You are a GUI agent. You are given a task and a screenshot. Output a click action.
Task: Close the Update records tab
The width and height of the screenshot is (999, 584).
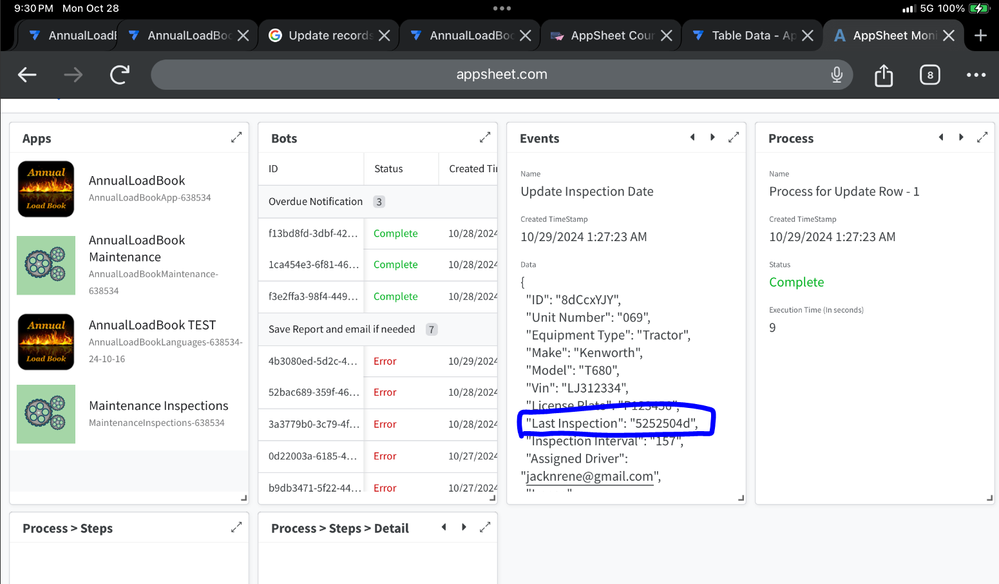(x=384, y=36)
